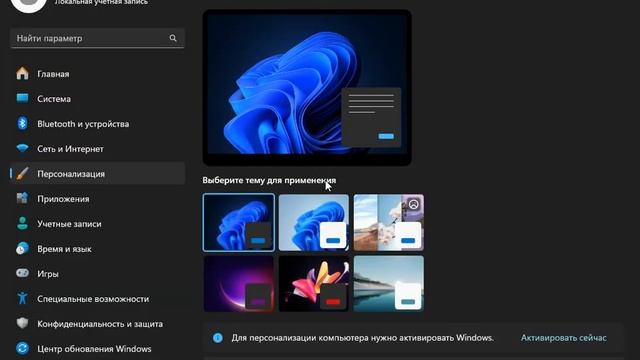The image size is (640, 360).
Task: Select the dark blue Windows bloom theme
Action: (x=239, y=222)
